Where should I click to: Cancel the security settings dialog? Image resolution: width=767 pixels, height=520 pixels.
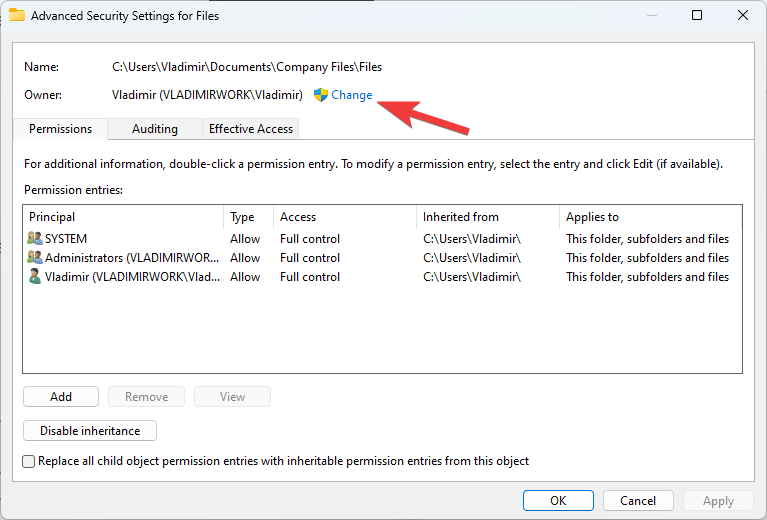pyautogui.click(x=638, y=501)
